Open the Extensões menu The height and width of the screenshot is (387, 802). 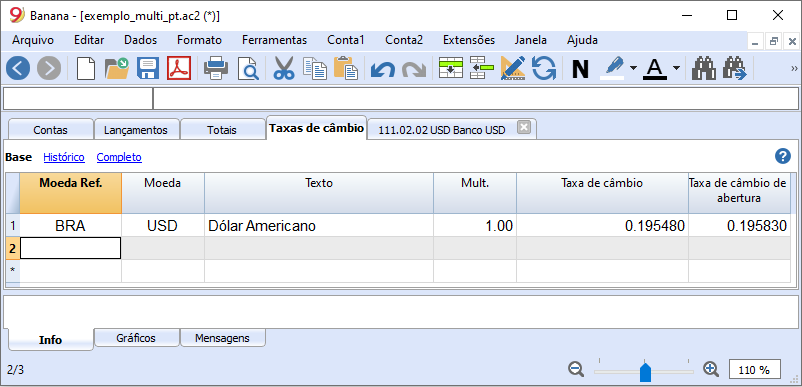point(469,40)
